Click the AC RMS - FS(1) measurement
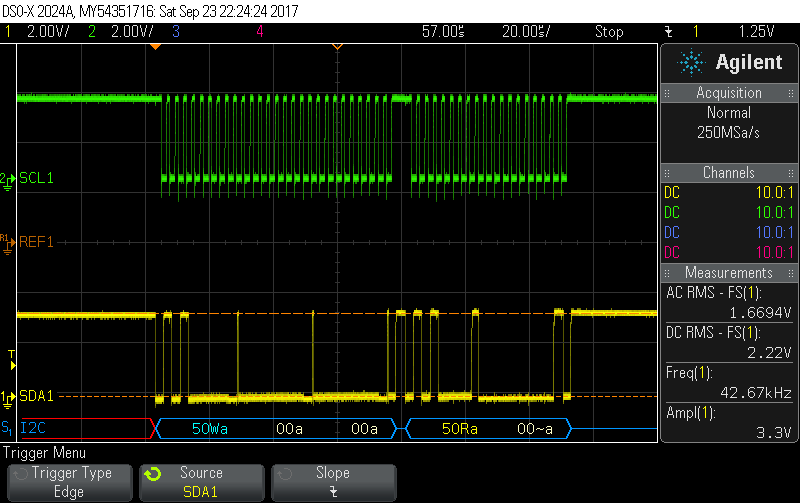Viewport: 800px width, 503px height. point(729,303)
